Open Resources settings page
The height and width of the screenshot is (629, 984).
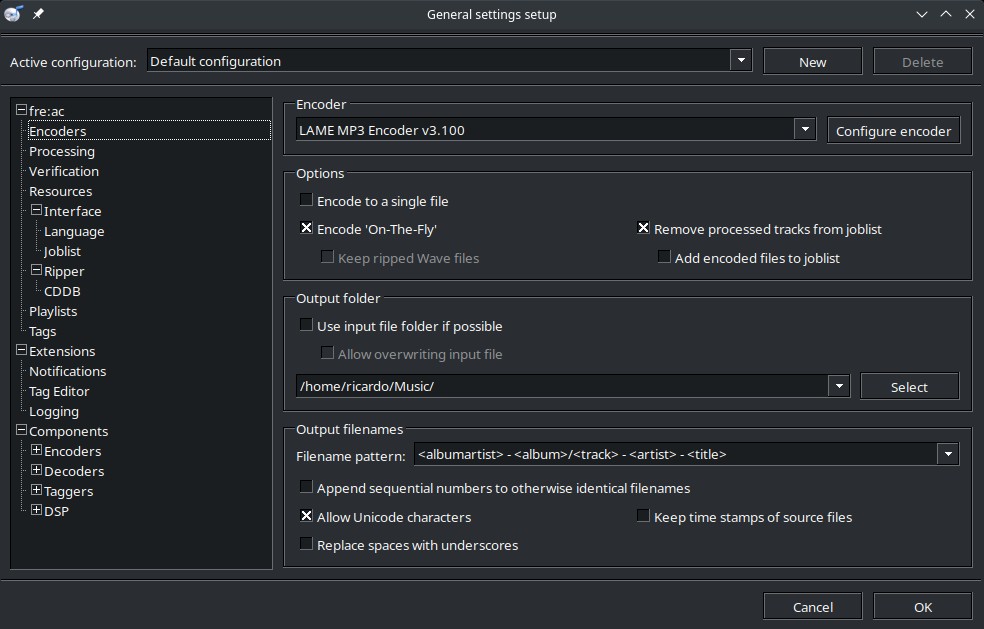click(60, 191)
